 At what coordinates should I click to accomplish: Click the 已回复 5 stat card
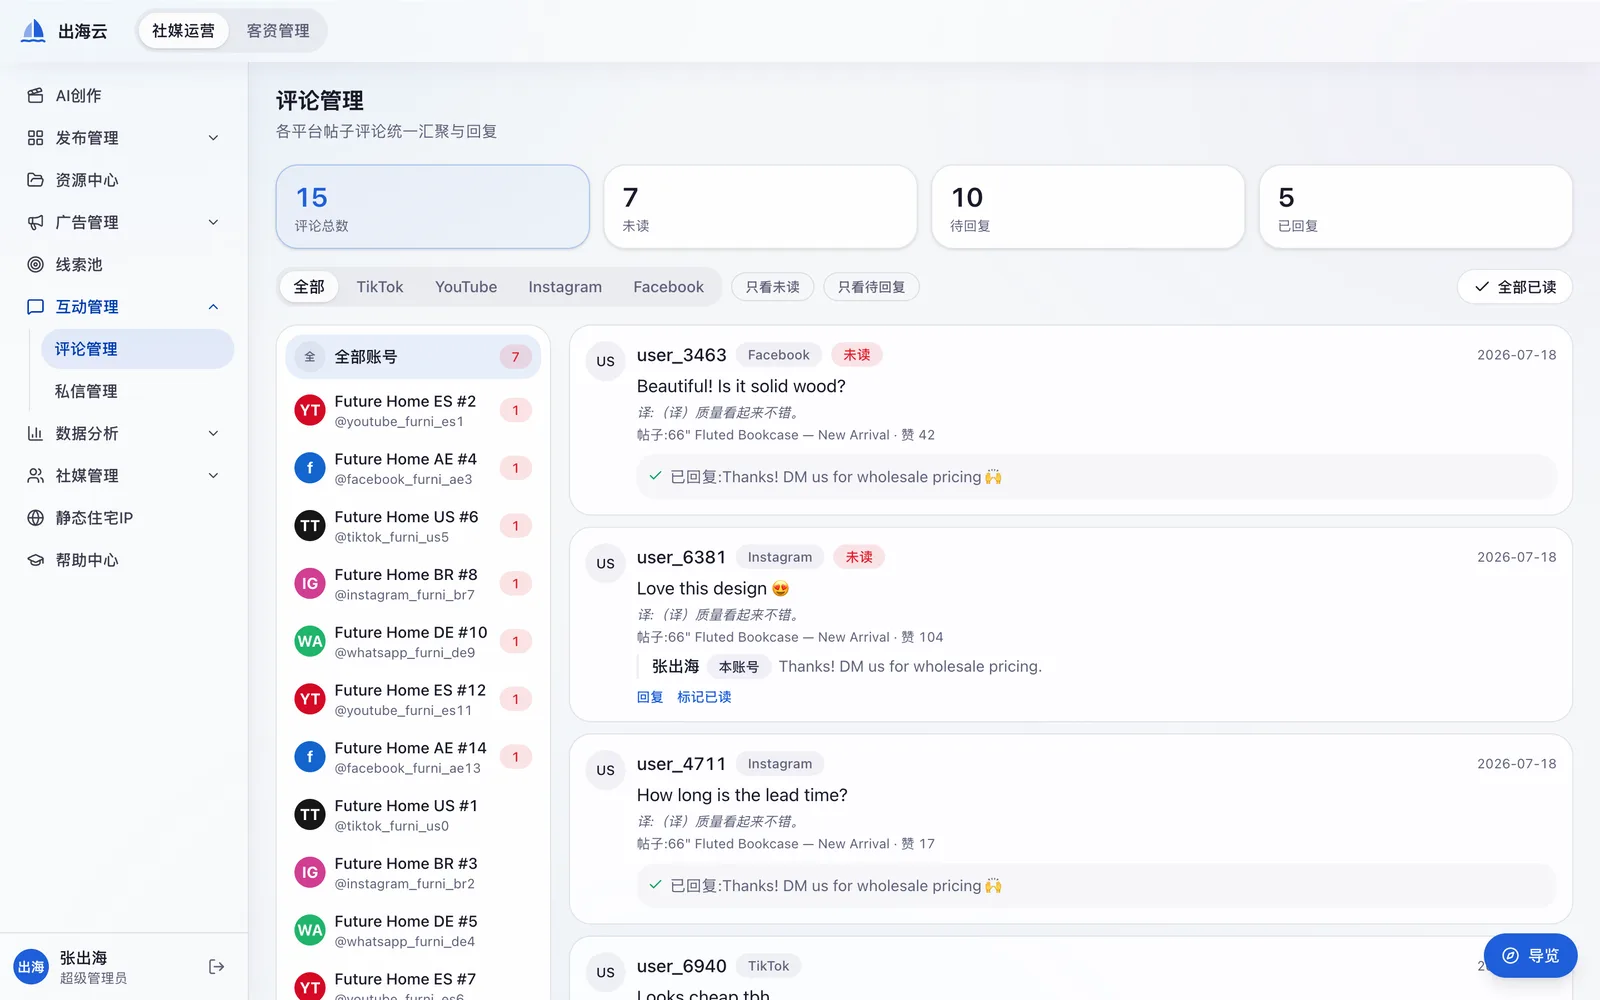click(1416, 207)
